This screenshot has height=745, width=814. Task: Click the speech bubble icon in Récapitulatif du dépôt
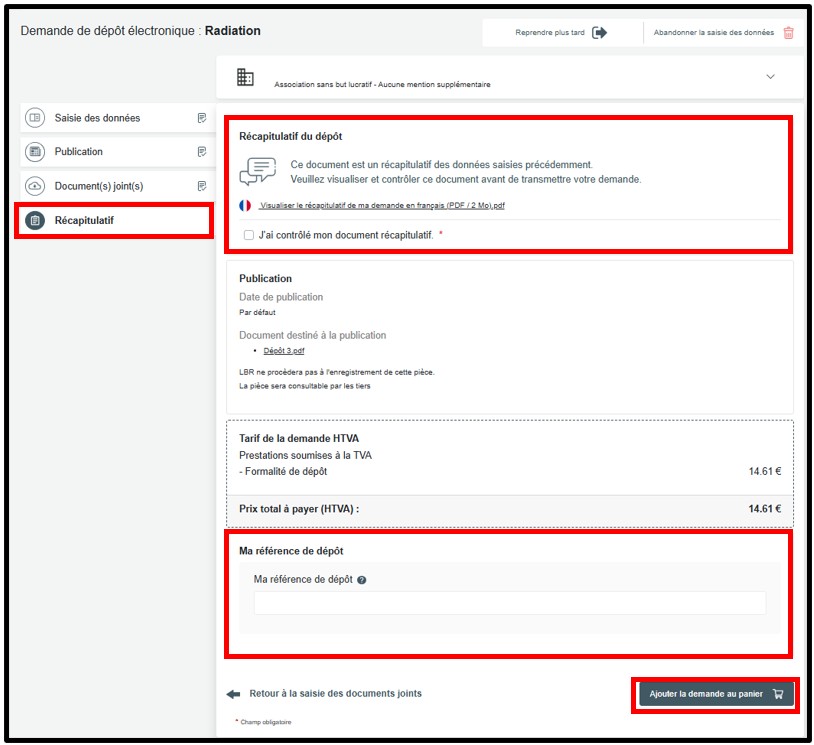click(x=257, y=171)
